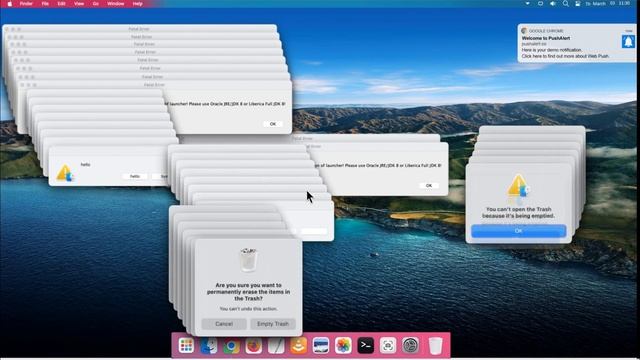The width and height of the screenshot is (640, 360).
Task: Open the Finder menu
Action: pyautogui.click(x=26, y=4)
